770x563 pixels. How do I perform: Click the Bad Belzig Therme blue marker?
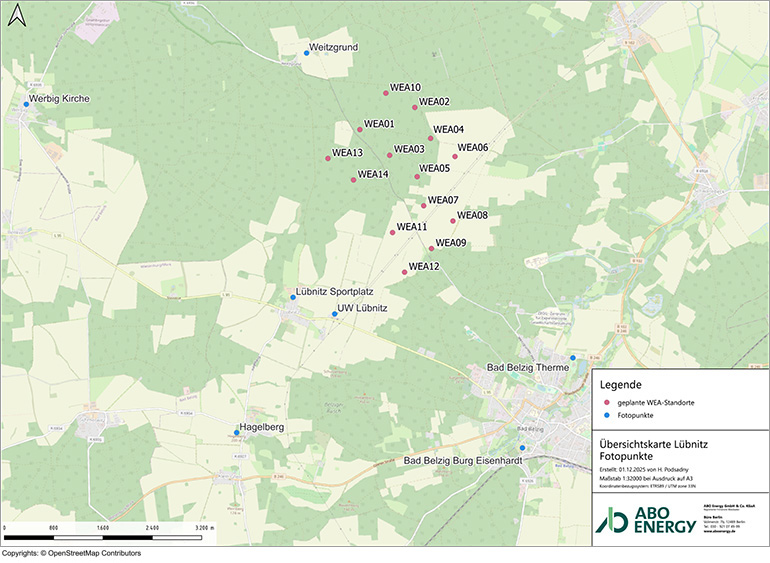573,357
